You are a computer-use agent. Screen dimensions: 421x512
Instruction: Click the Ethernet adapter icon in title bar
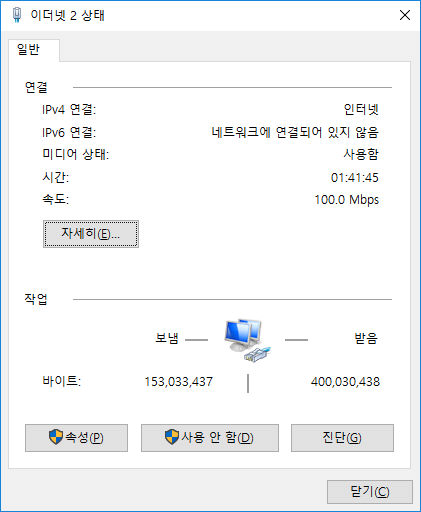tap(17, 15)
